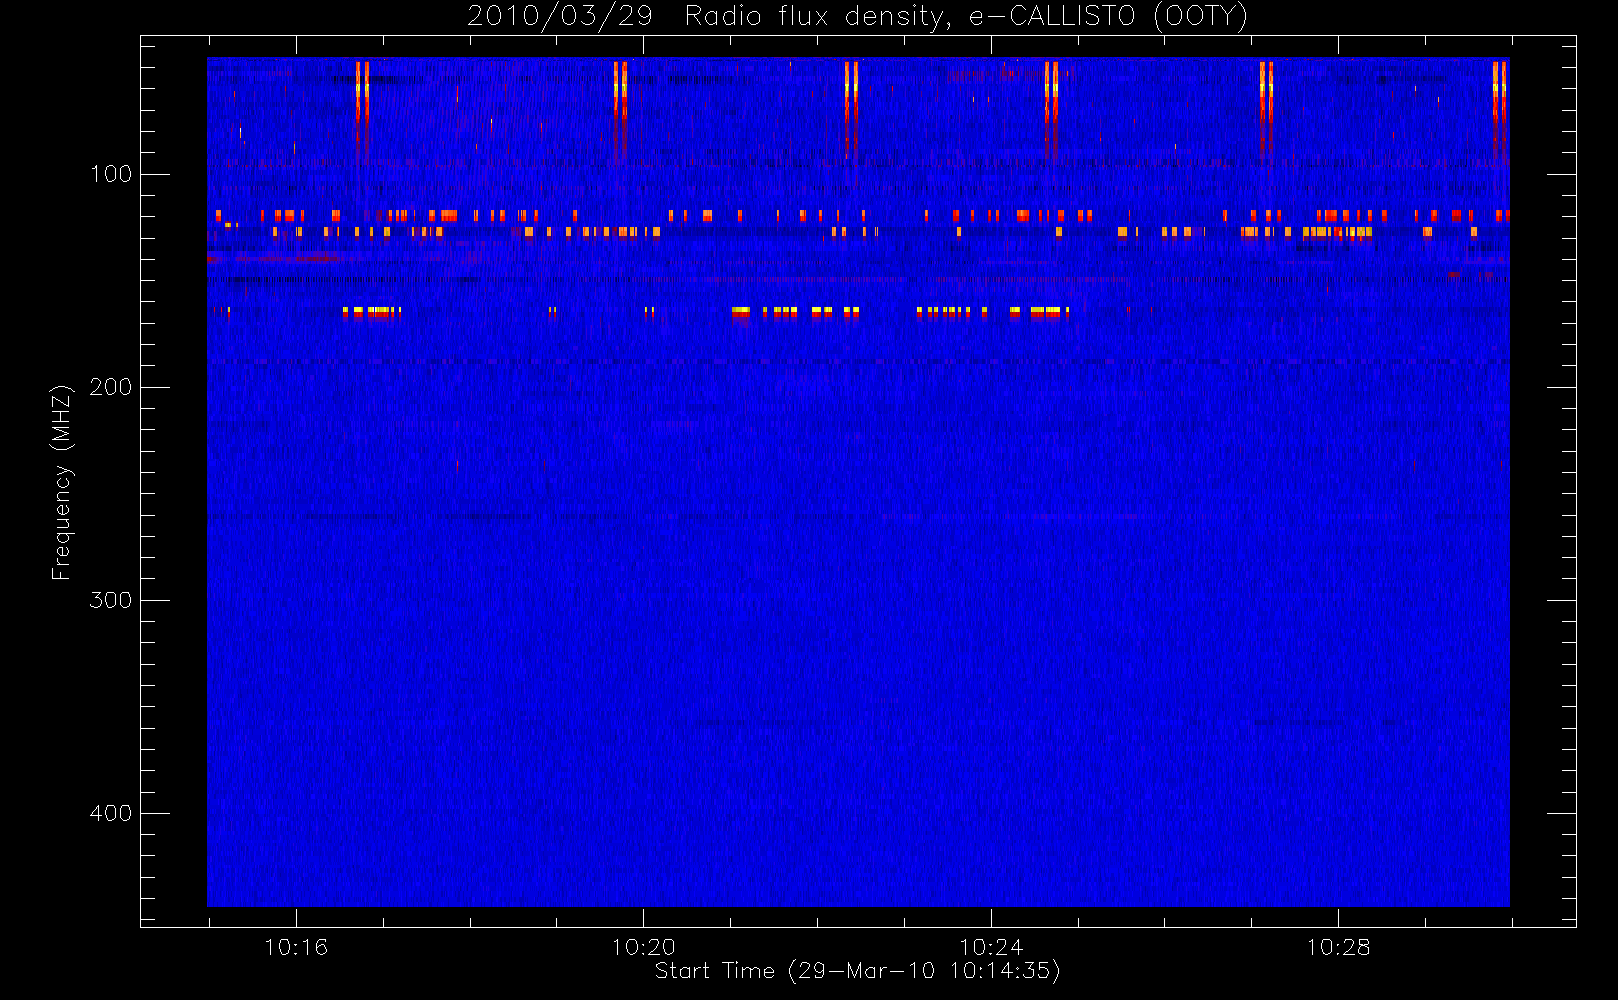1618x1000 pixels.
Task: Click the '100' frequency tick label
Action: tap(111, 174)
